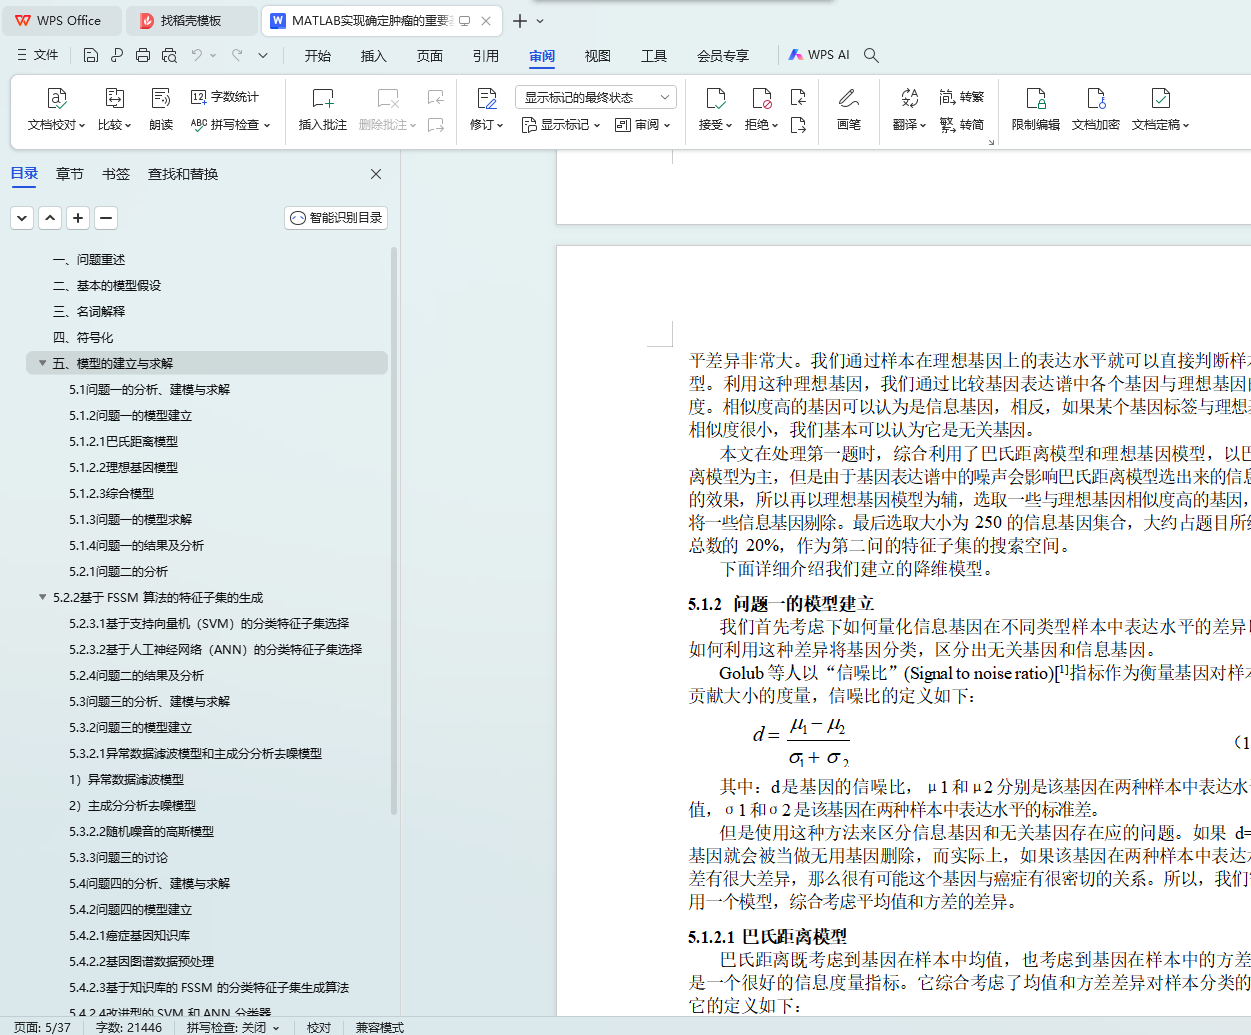Click the 文档校对 proofreading icon
1251x1035 pixels.
[56, 98]
